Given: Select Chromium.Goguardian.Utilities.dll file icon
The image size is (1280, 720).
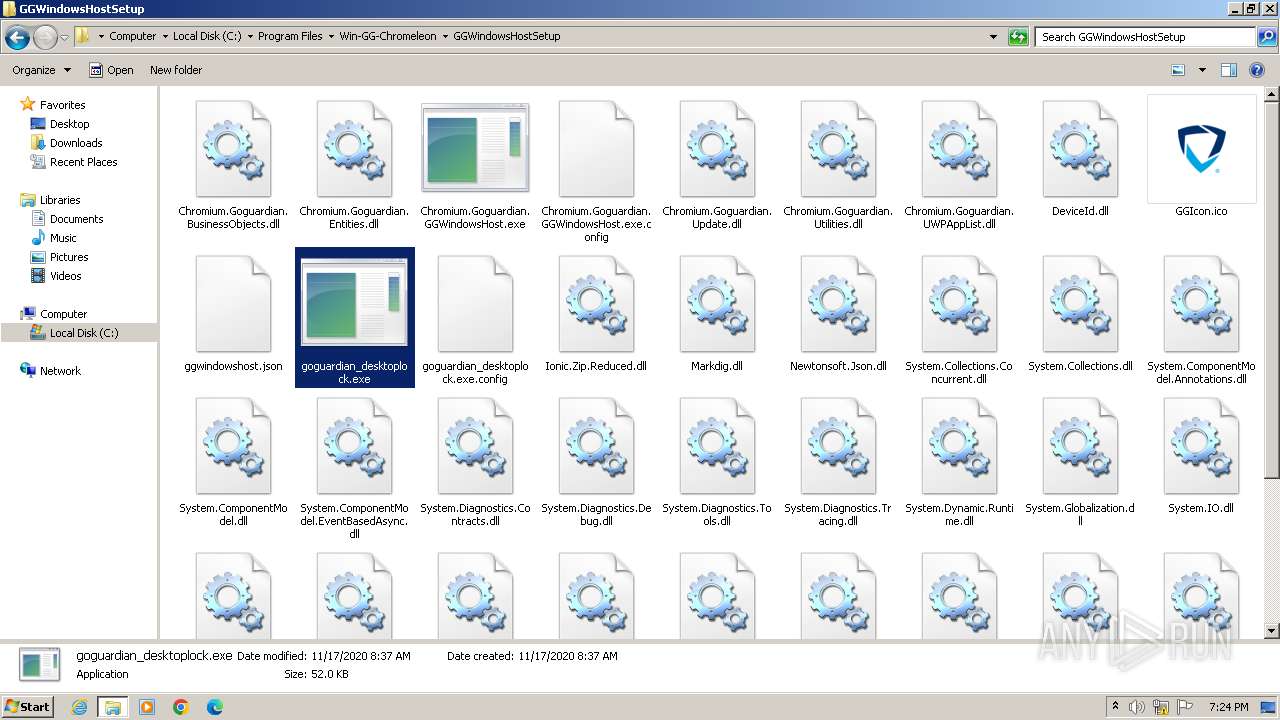Looking at the screenshot, I should click(x=838, y=148).
